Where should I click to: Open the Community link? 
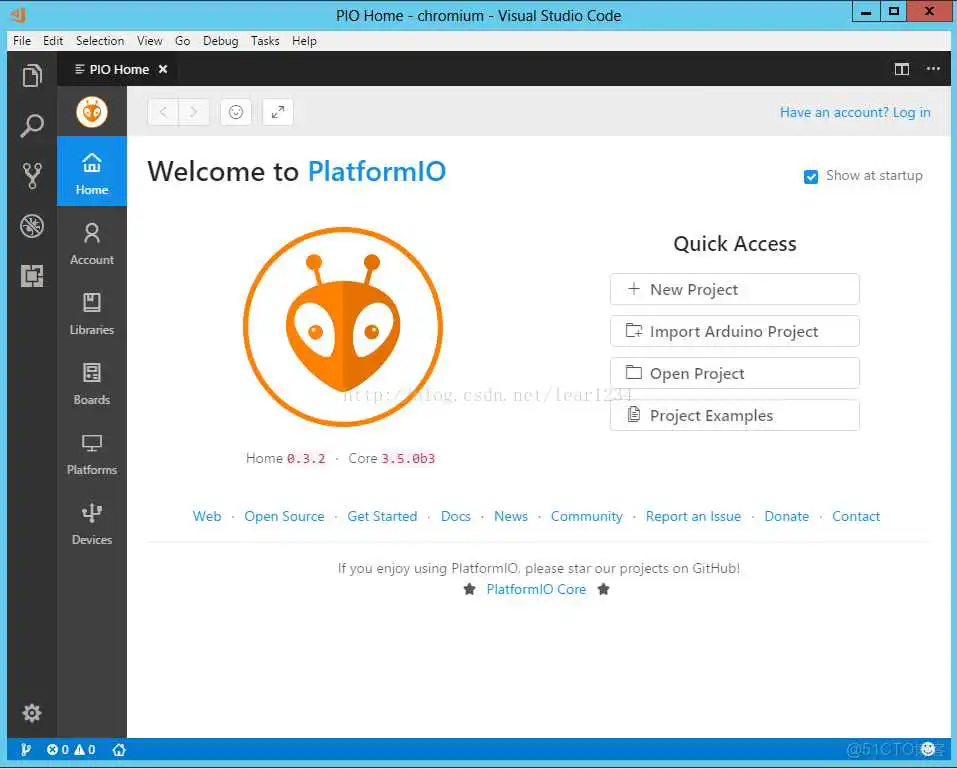pos(587,516)
